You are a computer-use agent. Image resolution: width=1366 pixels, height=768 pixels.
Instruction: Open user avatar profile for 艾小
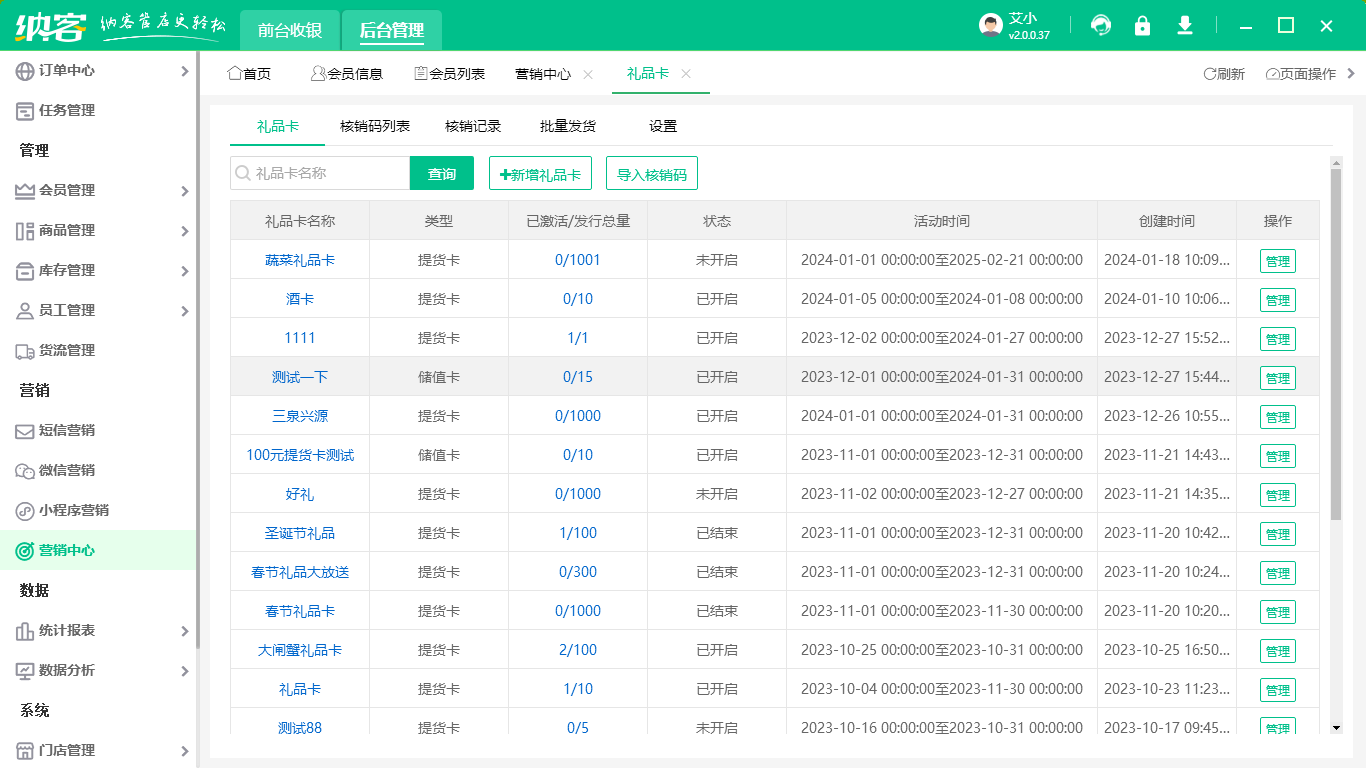point(991,26)
